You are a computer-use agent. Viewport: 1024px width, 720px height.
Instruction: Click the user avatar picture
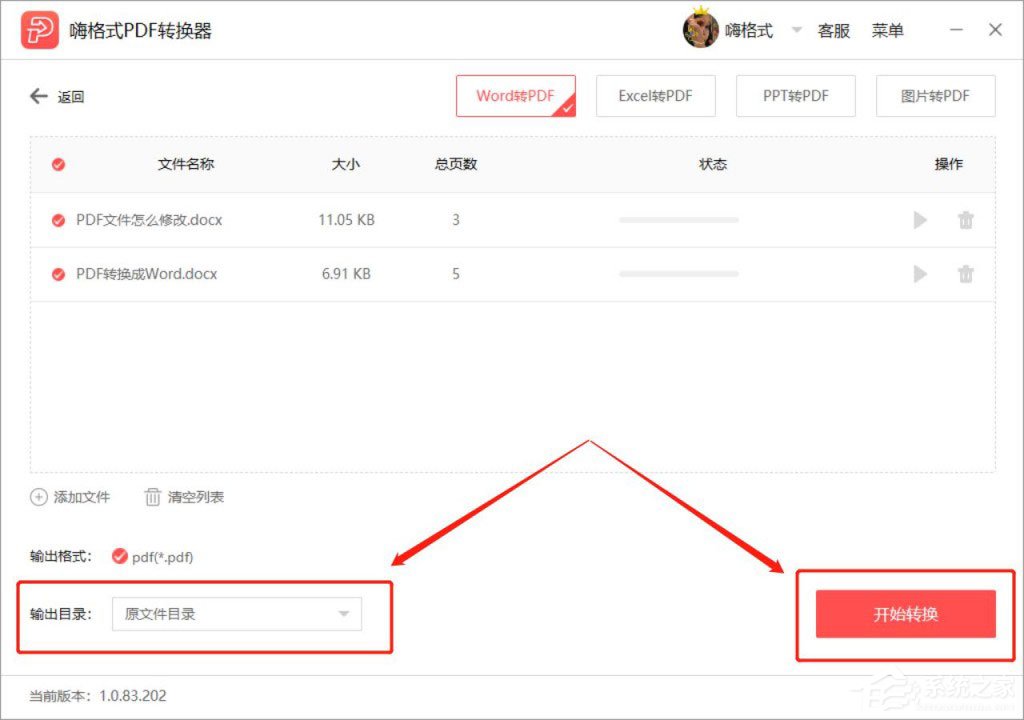(701, 29)
